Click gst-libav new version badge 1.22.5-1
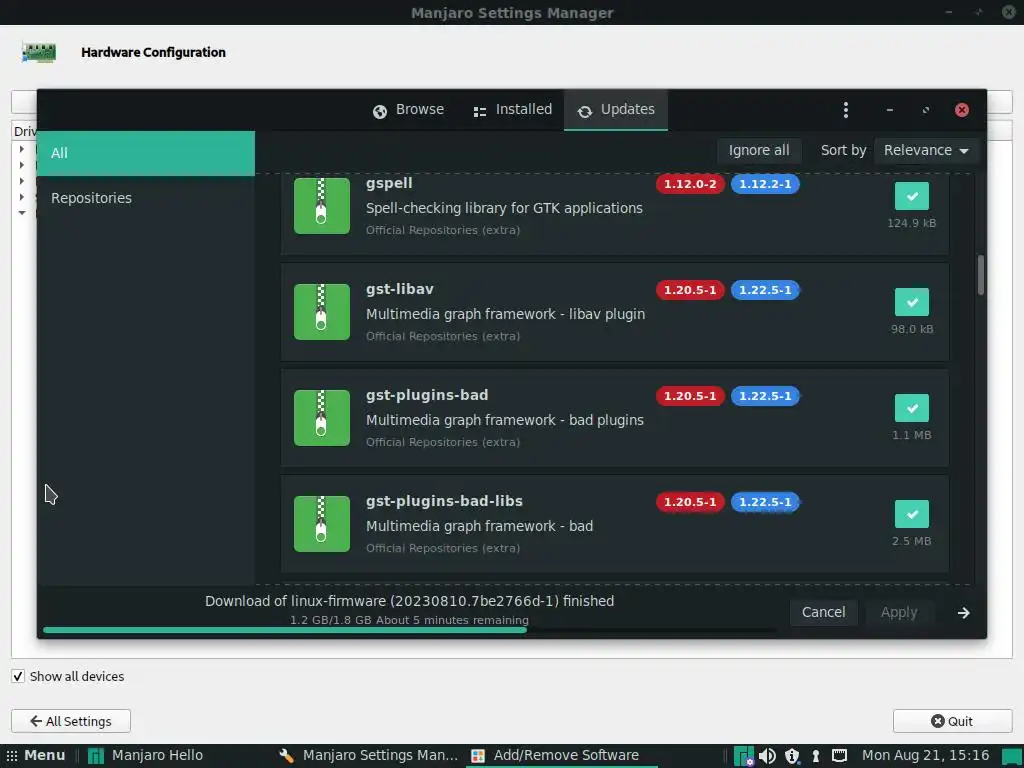 click(x=765, y=290)
